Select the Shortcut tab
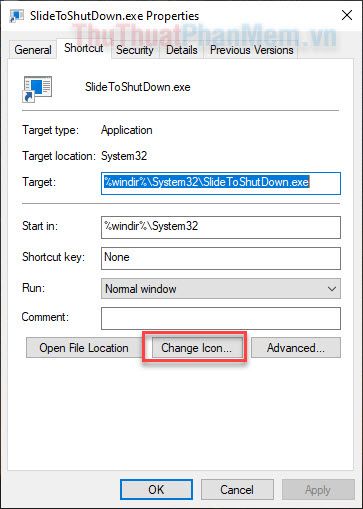The height and width of the screenshot is (509, 363). point(84,48)
